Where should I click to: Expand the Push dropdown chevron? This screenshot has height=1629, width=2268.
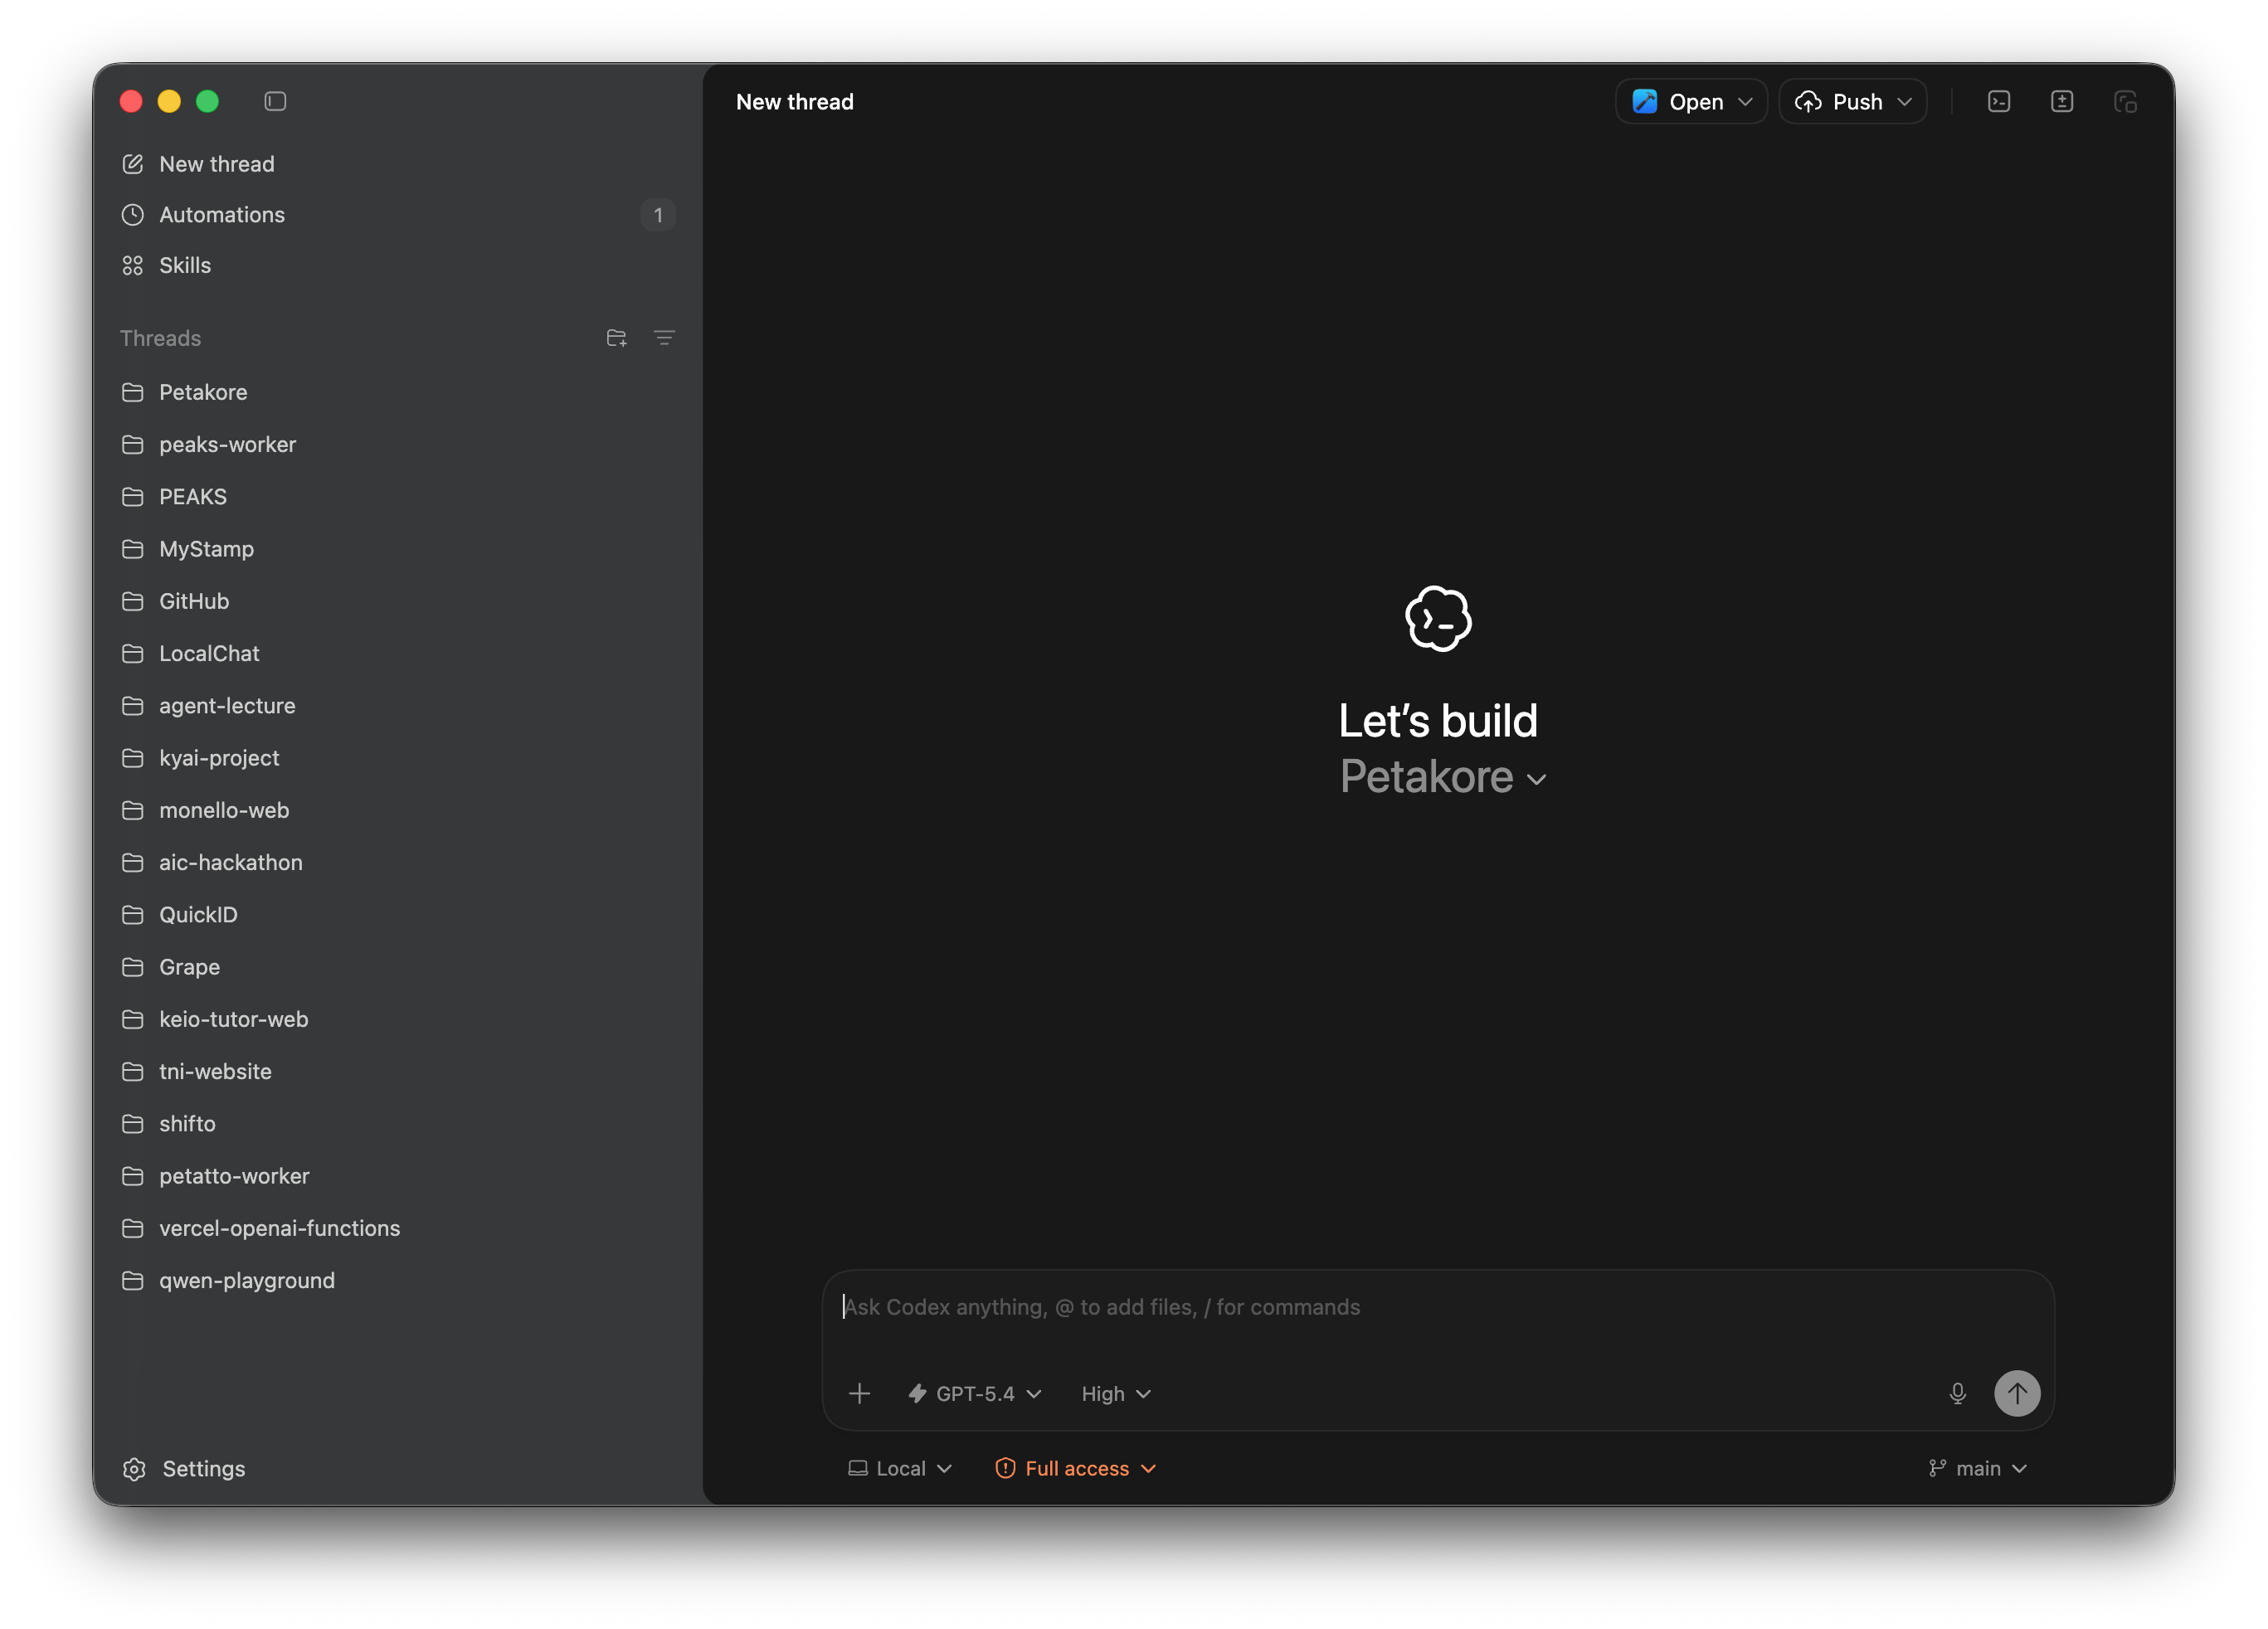click(x=1905, y=102)
